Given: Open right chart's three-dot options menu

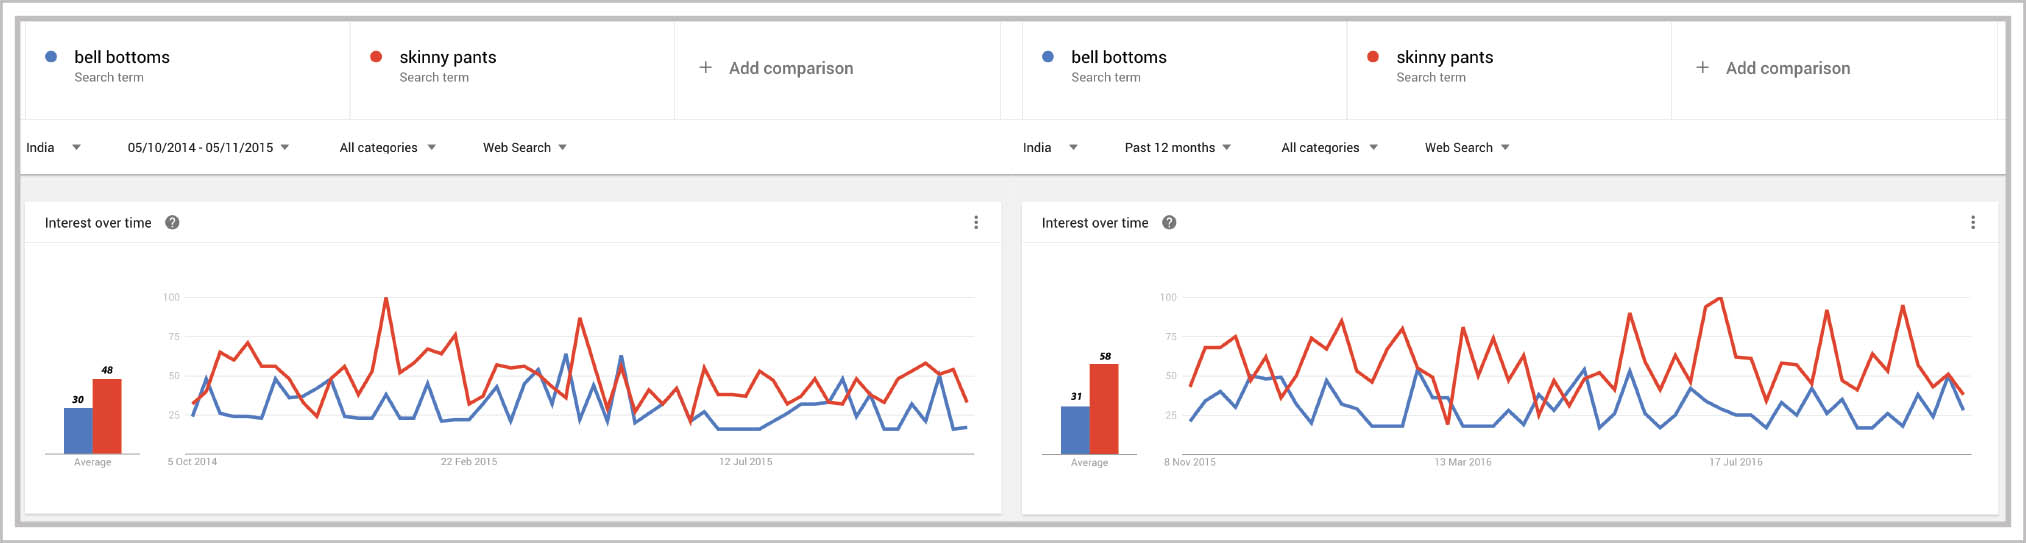Looking at the screenshot, I should 1972,223.
